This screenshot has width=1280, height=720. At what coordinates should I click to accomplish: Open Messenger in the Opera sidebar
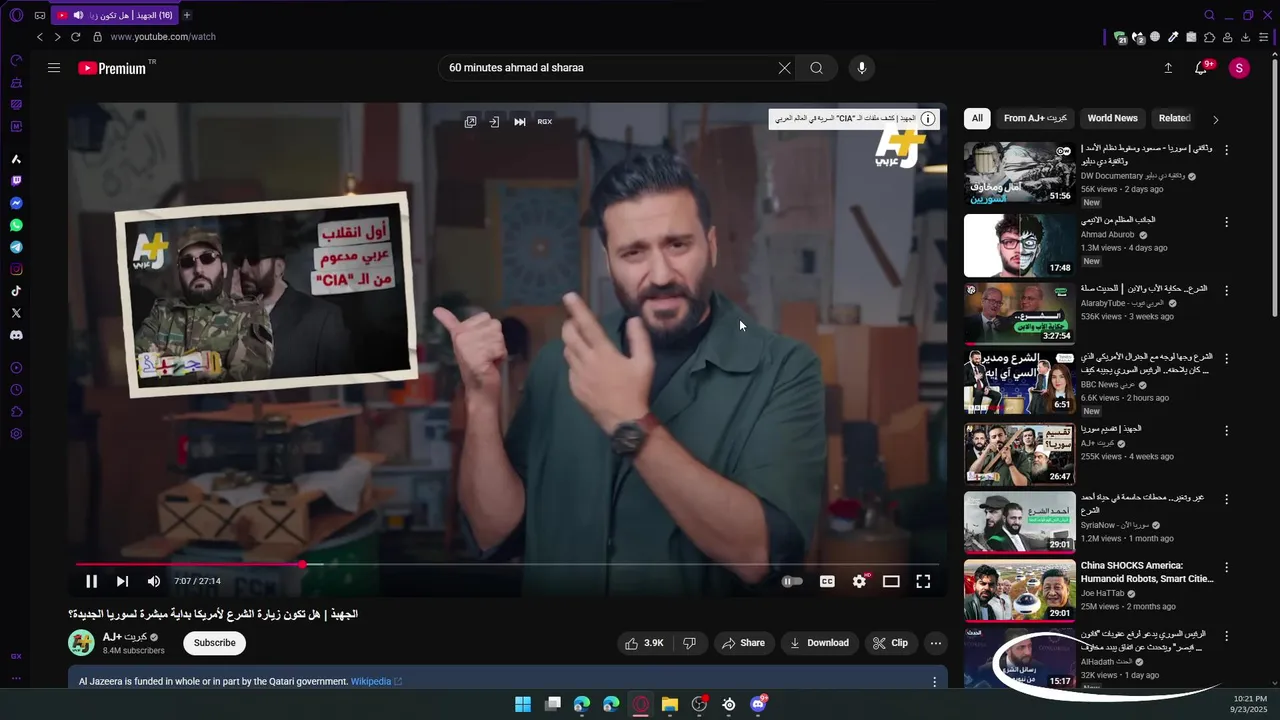(16, 203)
